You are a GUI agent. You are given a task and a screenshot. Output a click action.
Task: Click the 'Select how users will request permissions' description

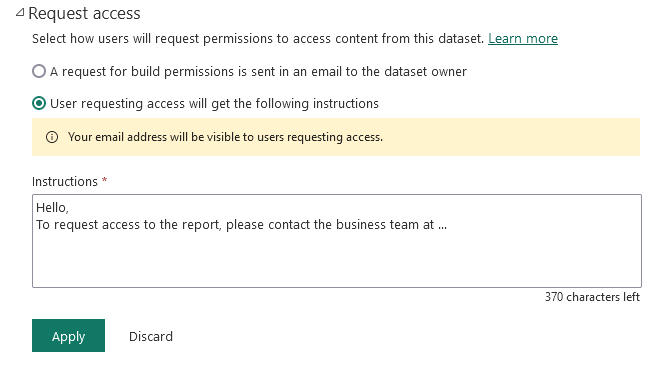pos(258,39)
